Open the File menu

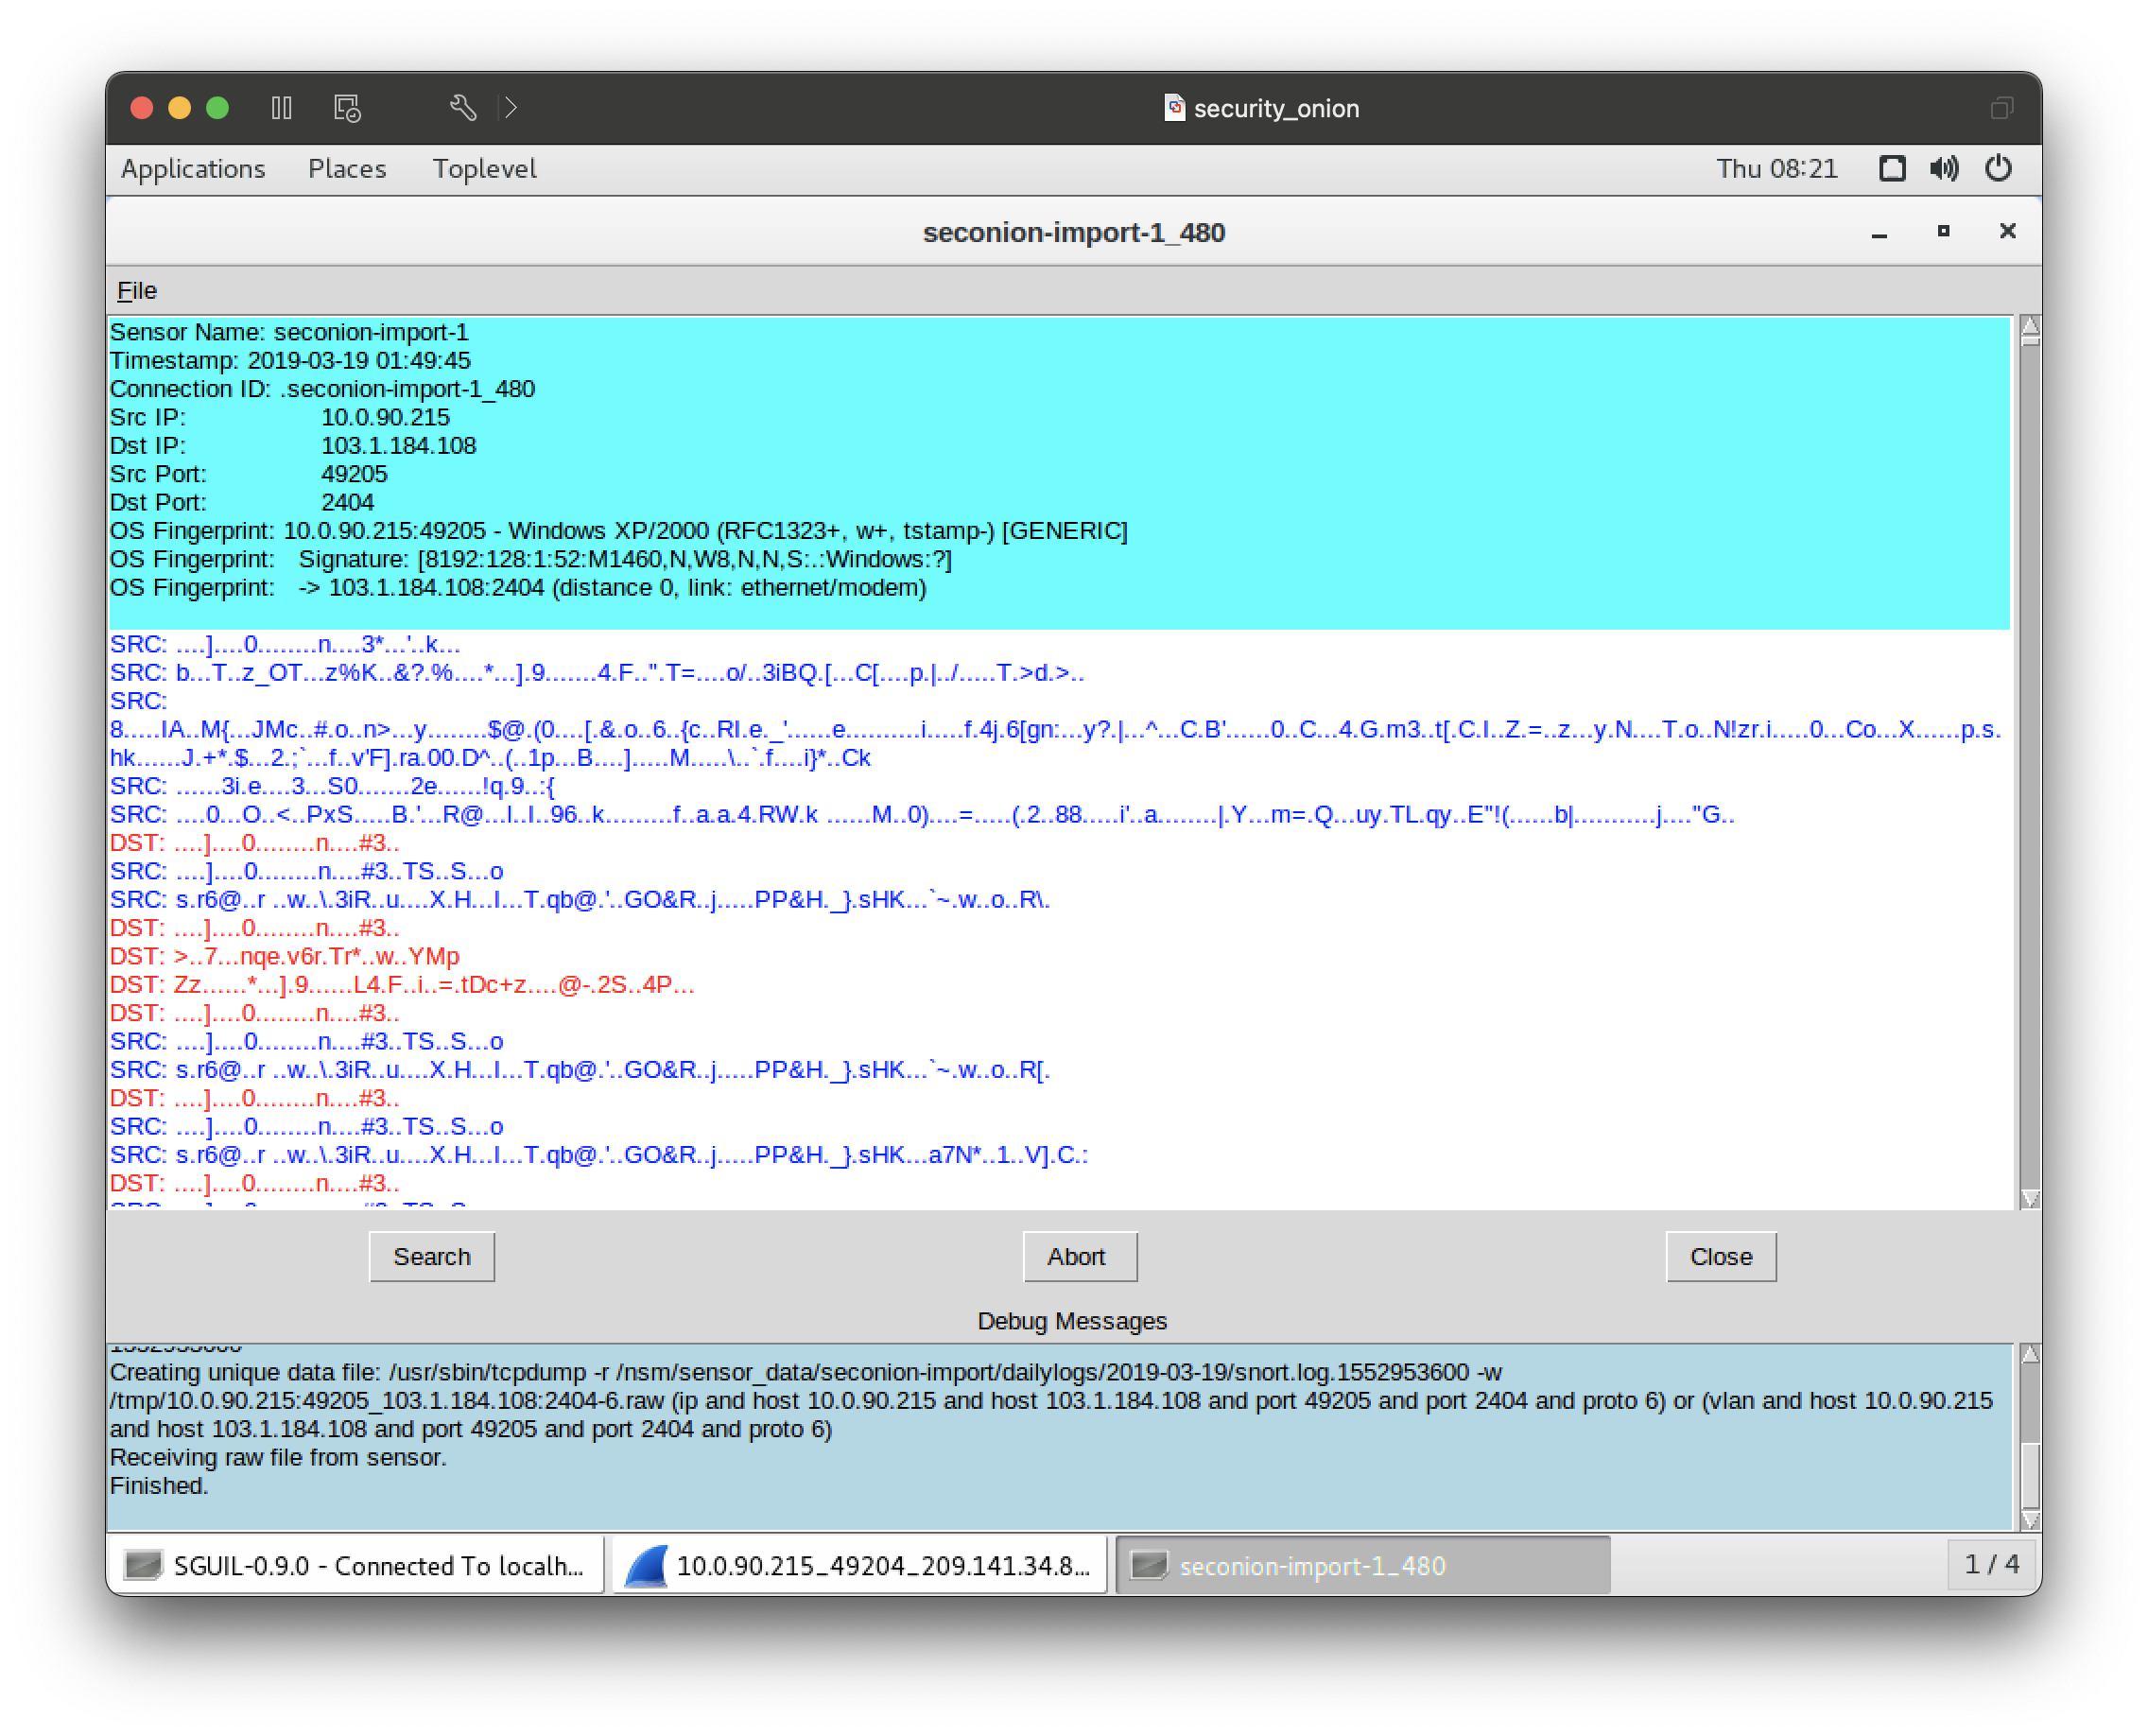(x=137, y=291)
